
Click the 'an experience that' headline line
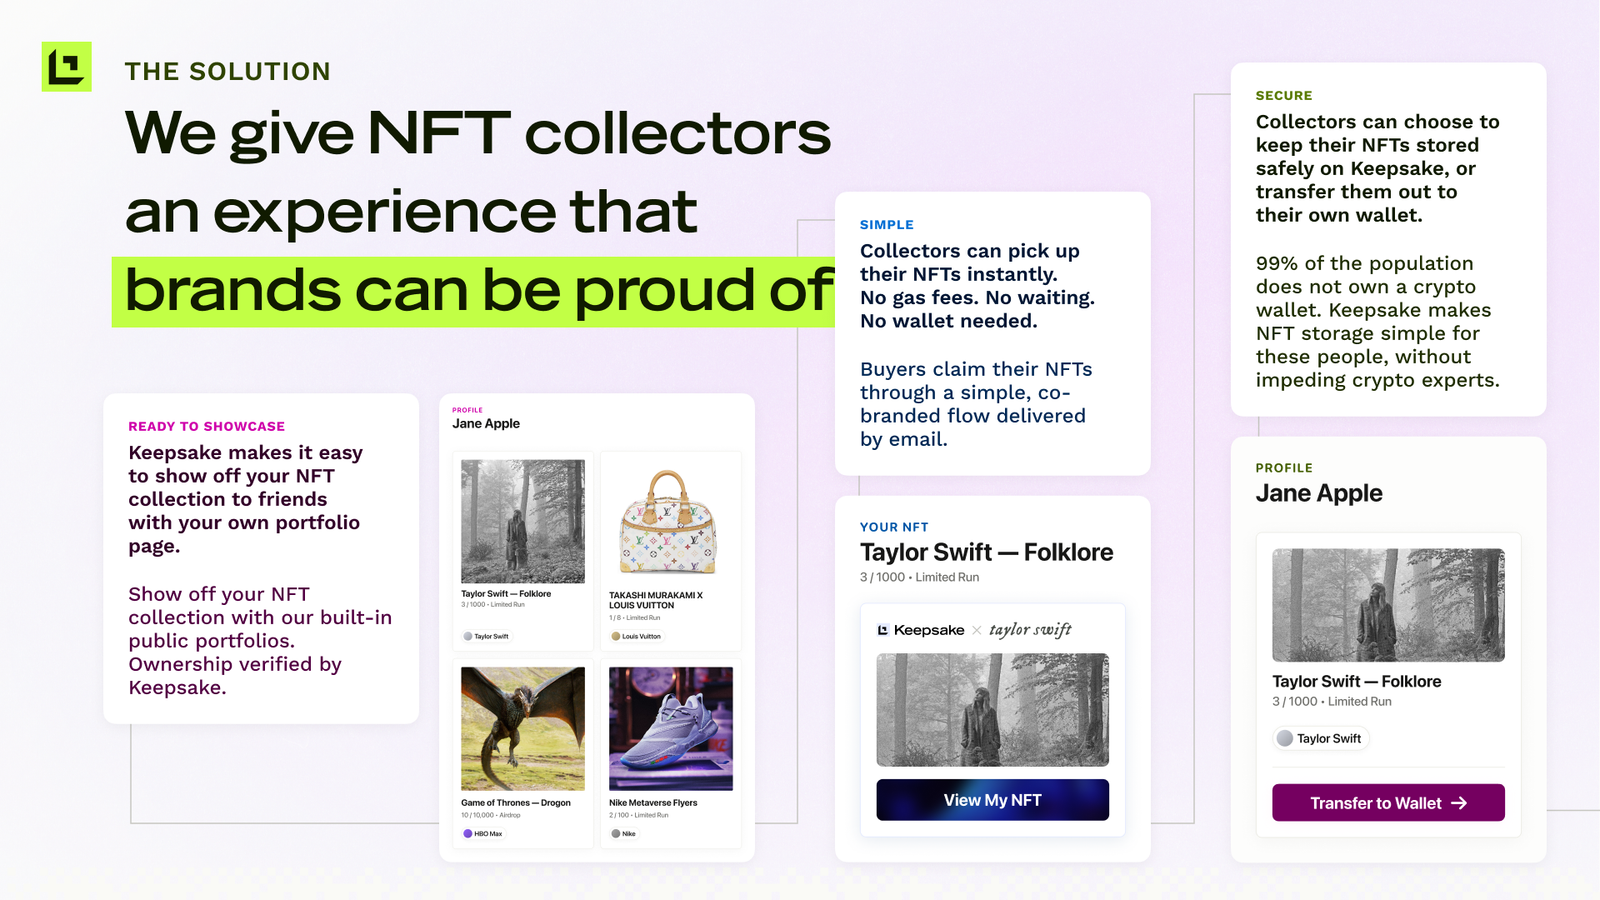(411, 212)
